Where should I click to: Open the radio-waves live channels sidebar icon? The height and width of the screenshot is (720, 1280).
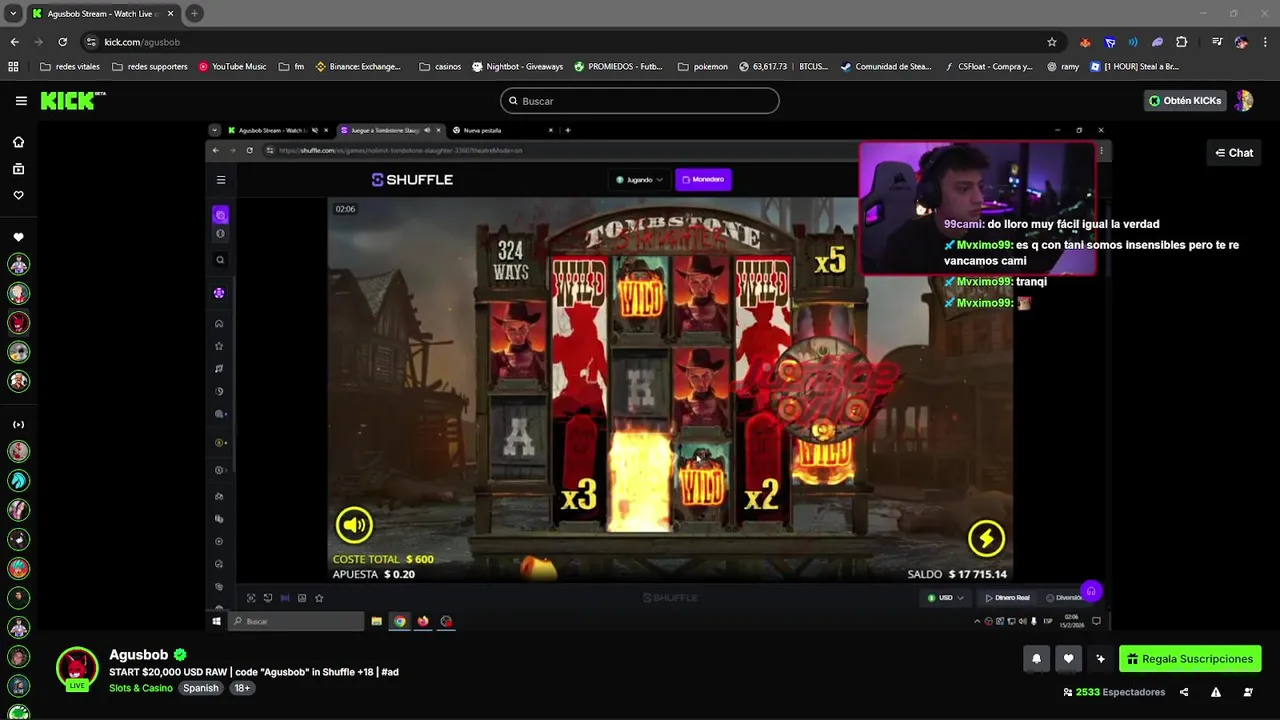[18, 424]
